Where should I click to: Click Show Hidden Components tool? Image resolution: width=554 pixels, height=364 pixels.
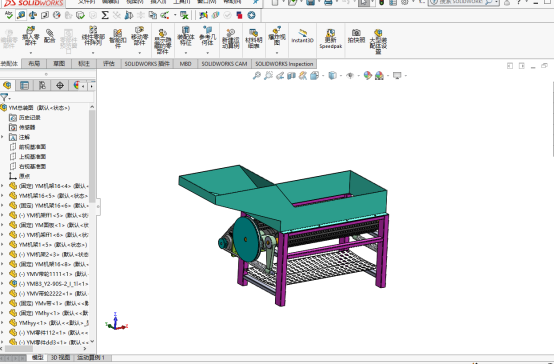tap(163, 41)
